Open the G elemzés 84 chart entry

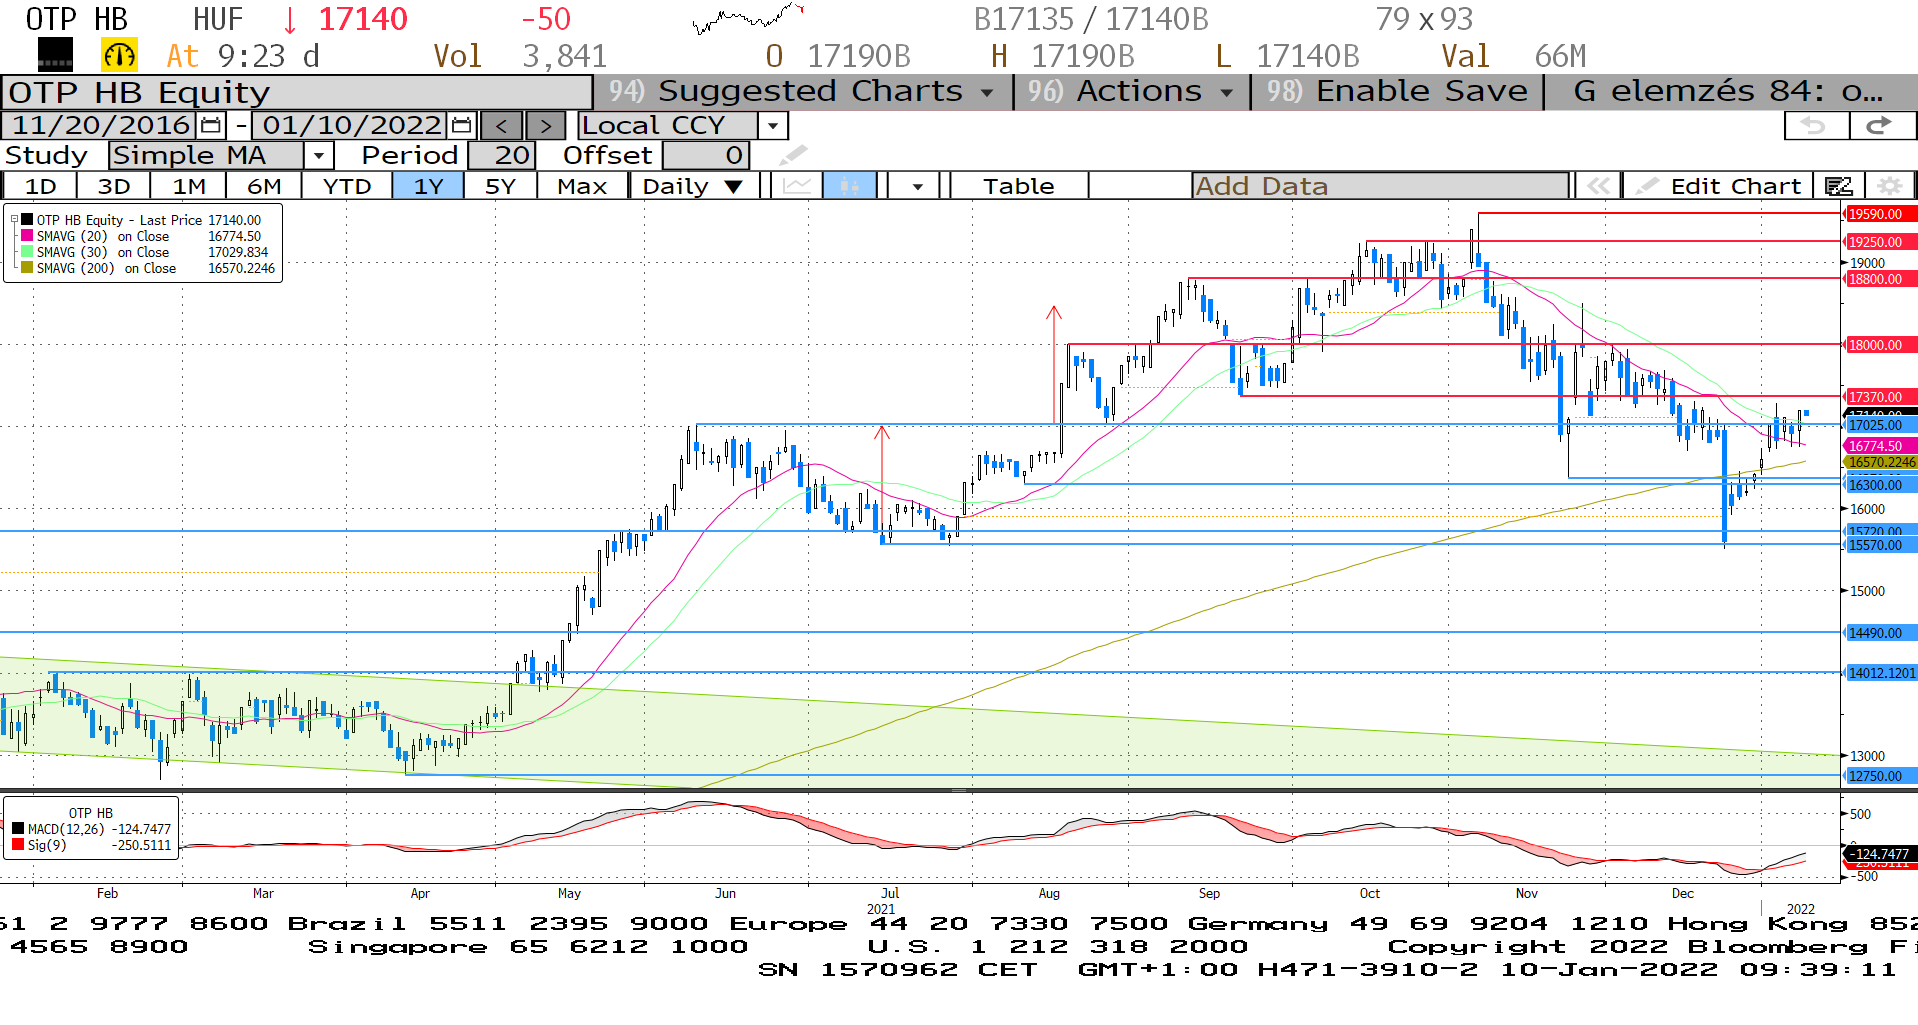pos(1731,91)
